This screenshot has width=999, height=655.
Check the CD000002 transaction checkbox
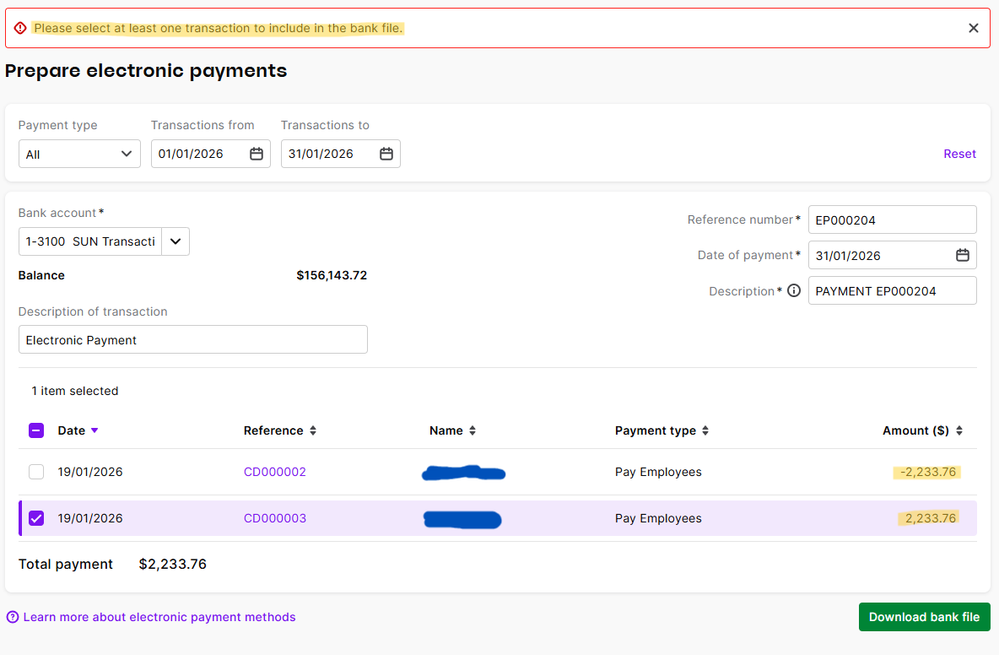click(x=36, y=472)
